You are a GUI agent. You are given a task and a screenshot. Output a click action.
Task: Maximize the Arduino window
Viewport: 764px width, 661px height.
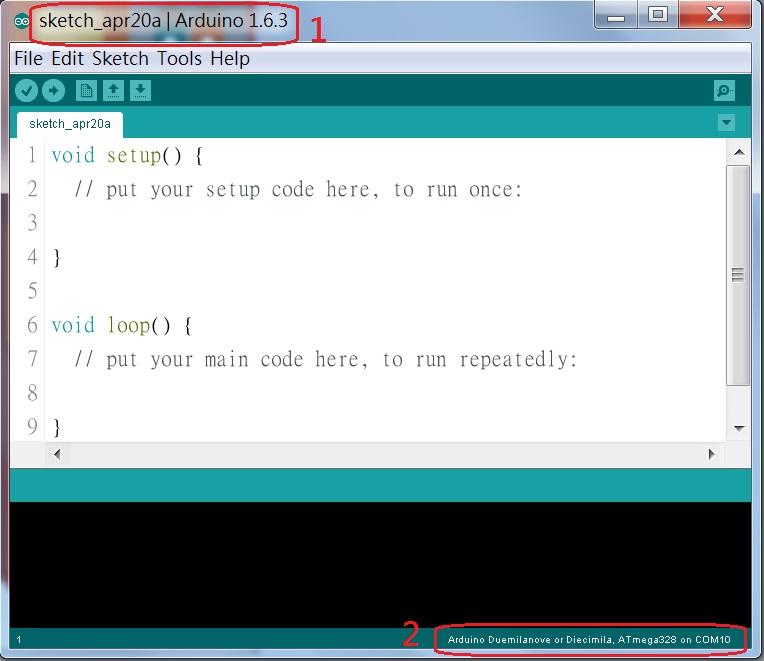[x=658, y=16]
